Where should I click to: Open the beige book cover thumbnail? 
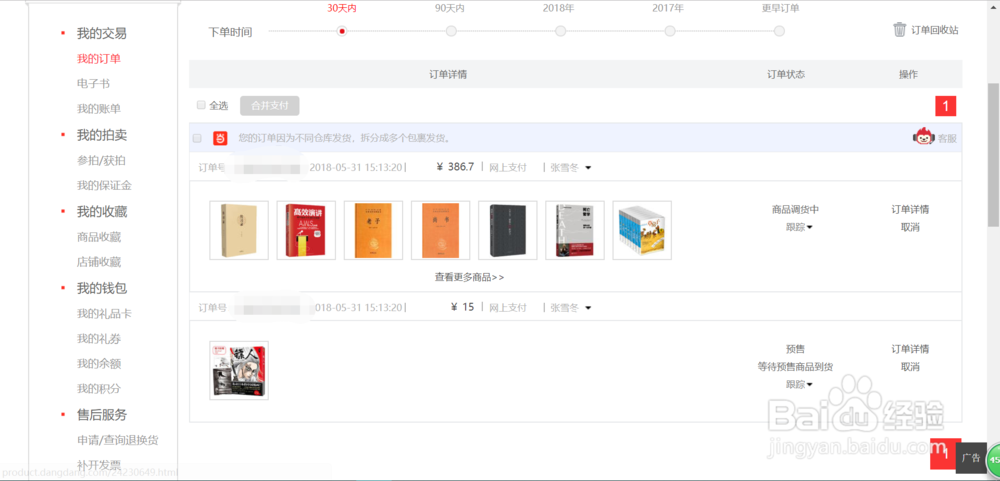[x=239, y=230]
